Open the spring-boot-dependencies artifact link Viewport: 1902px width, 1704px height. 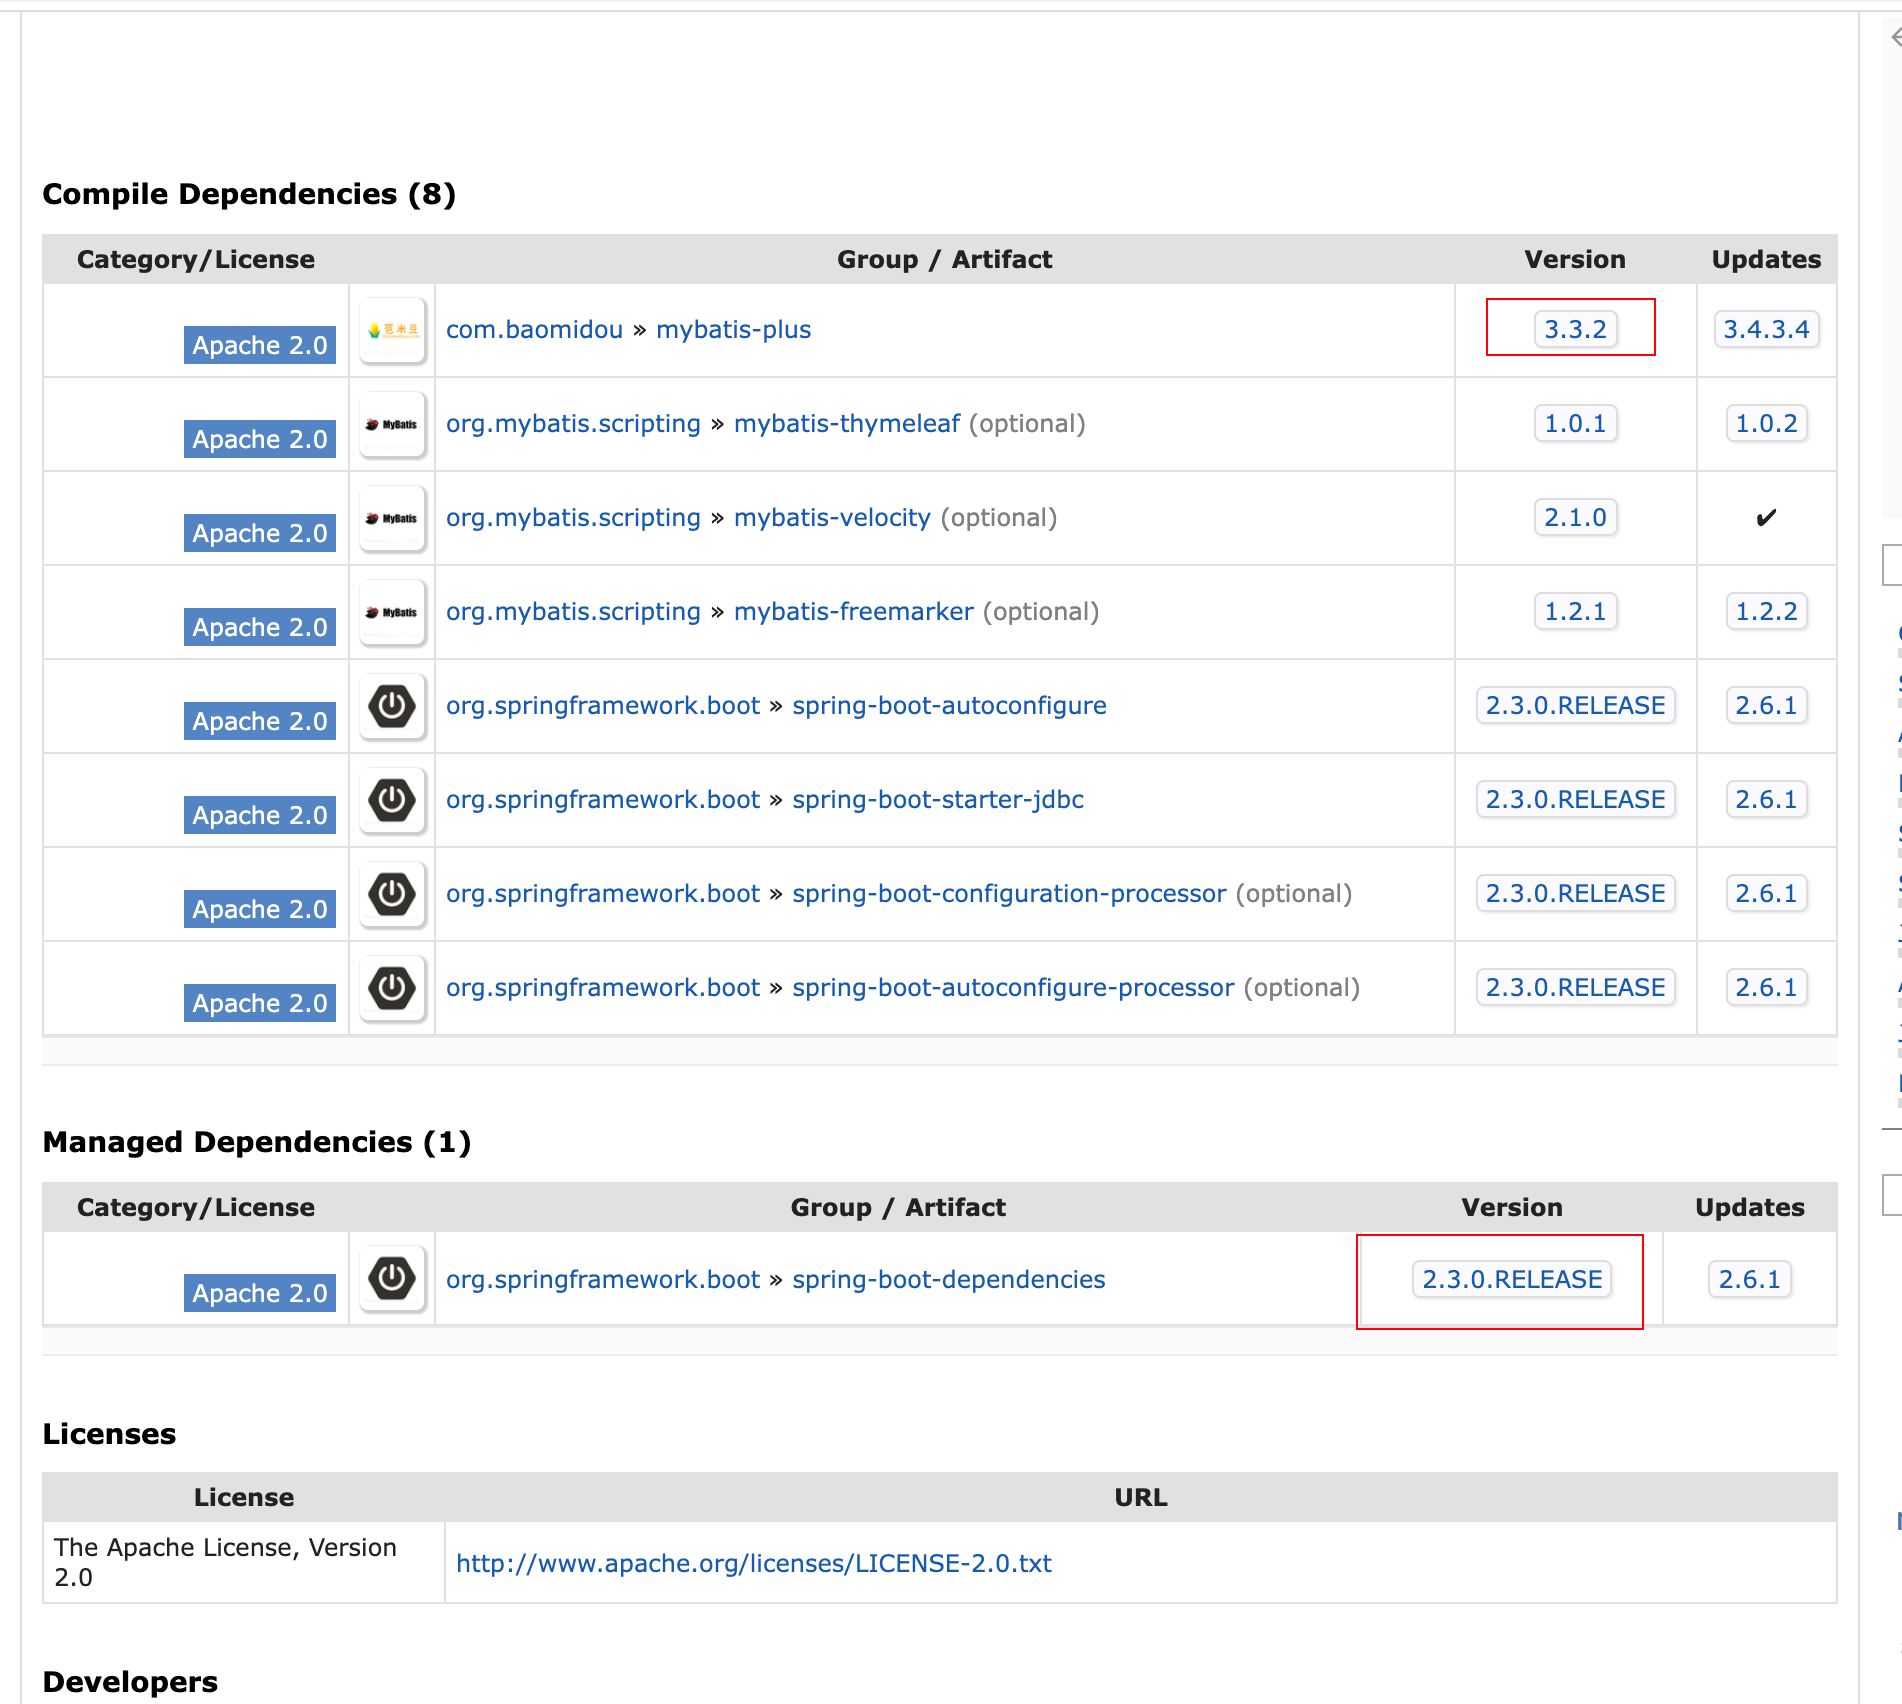click(949, 1280)
